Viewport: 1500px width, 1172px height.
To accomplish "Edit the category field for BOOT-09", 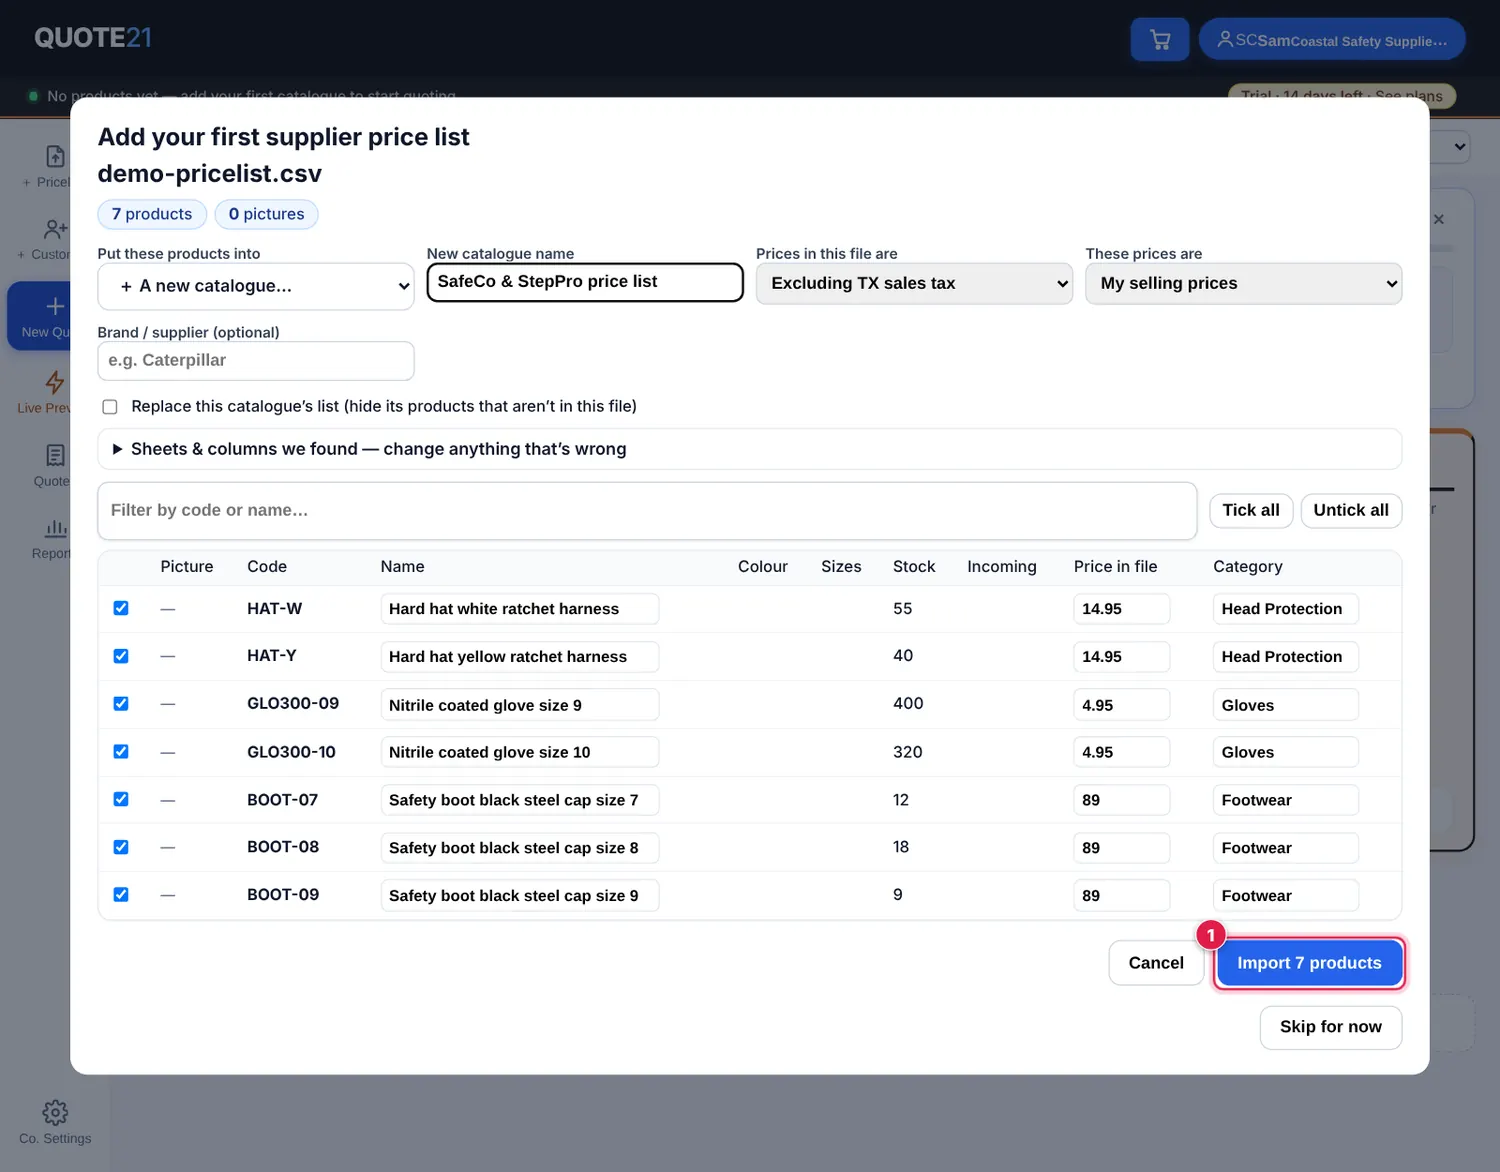I will coord(1286,896).
